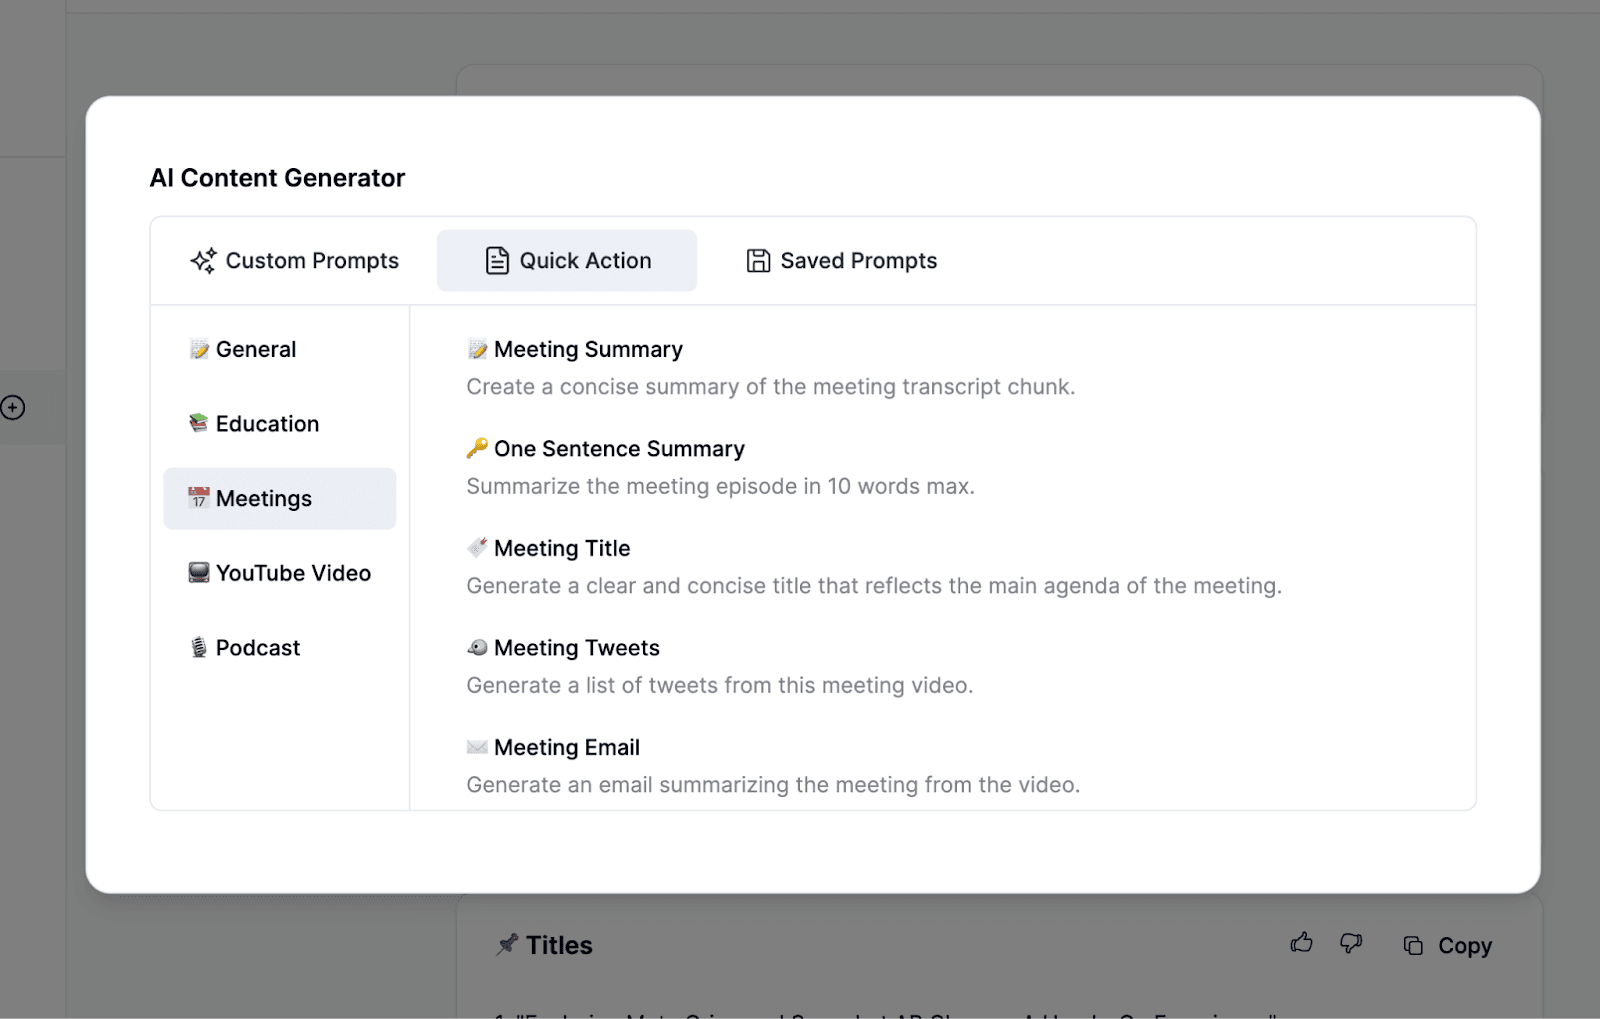The image size is (1600, 1019).
Task: Switch to the Custom Prompts tab
Action: click(295, 261)
